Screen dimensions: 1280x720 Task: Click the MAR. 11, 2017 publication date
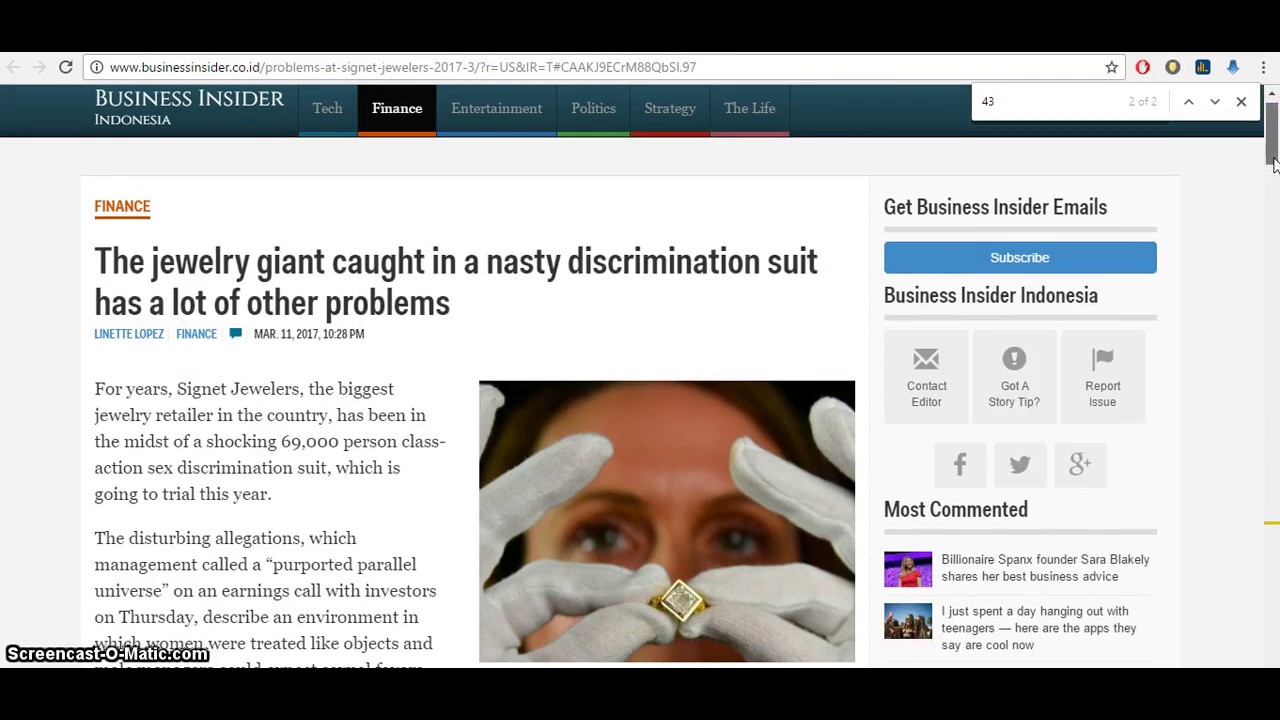(309, 334)
